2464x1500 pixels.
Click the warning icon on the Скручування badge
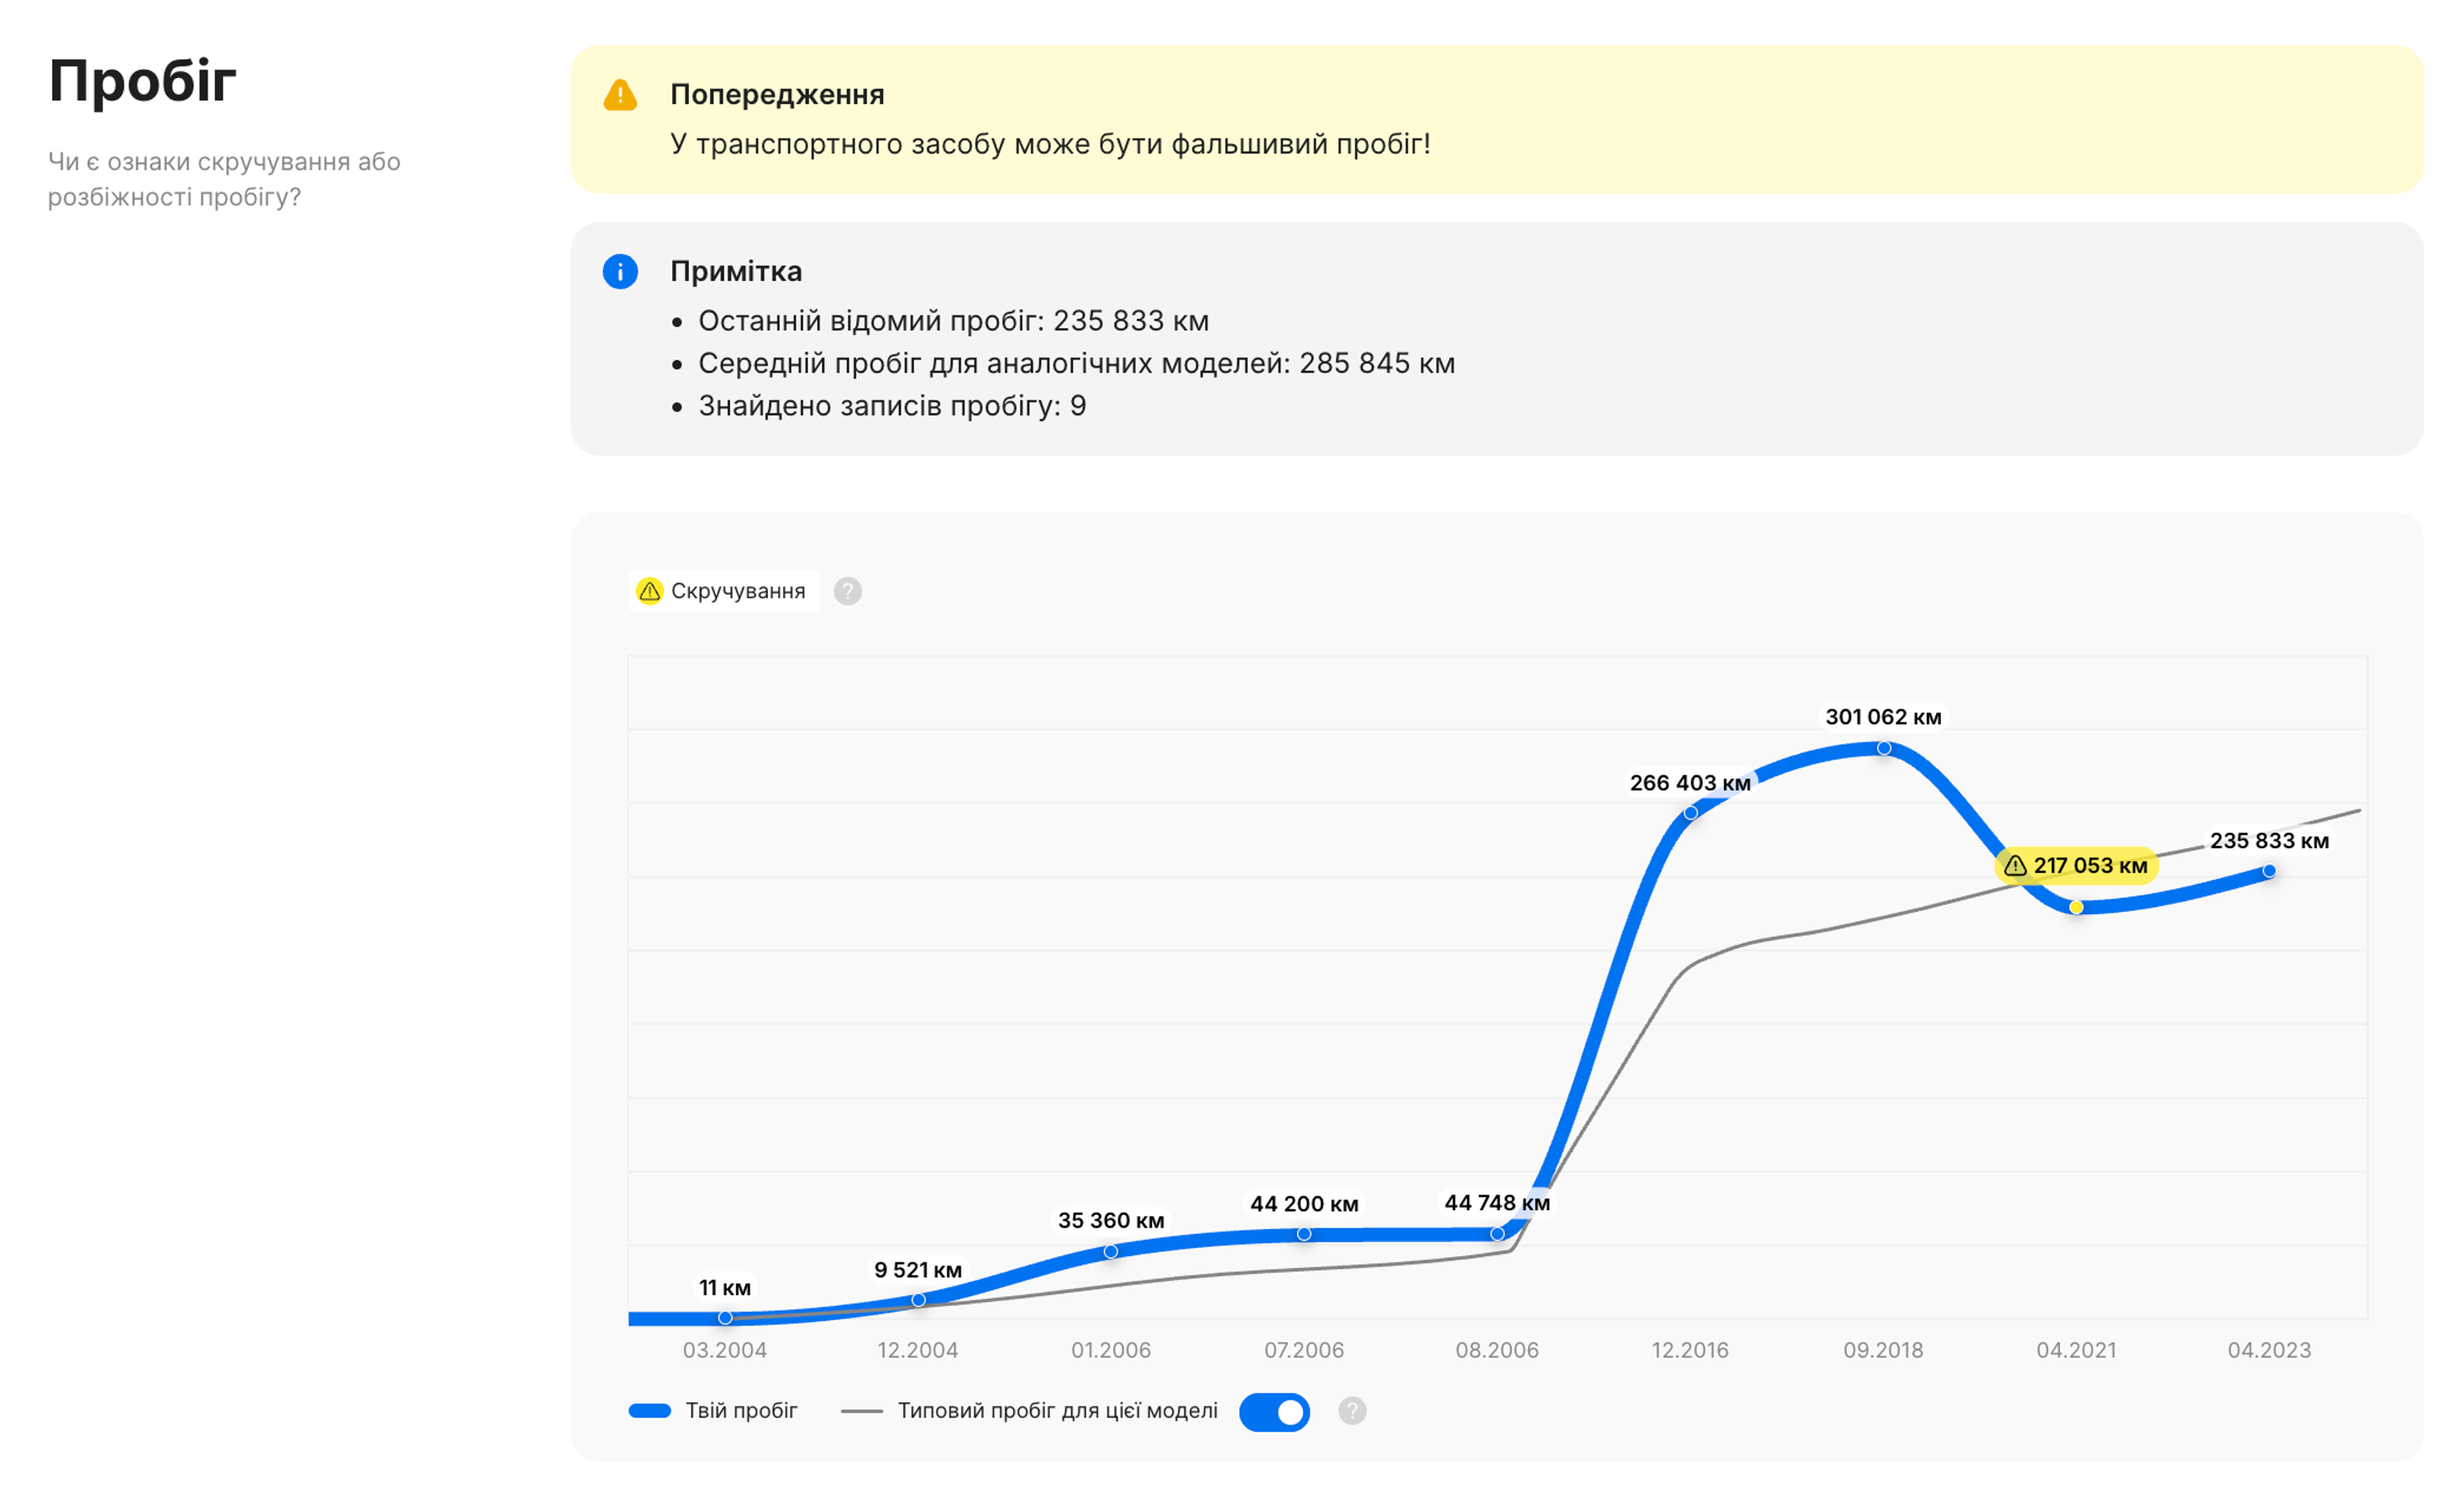pyautogui.click(x=651, y=591)
